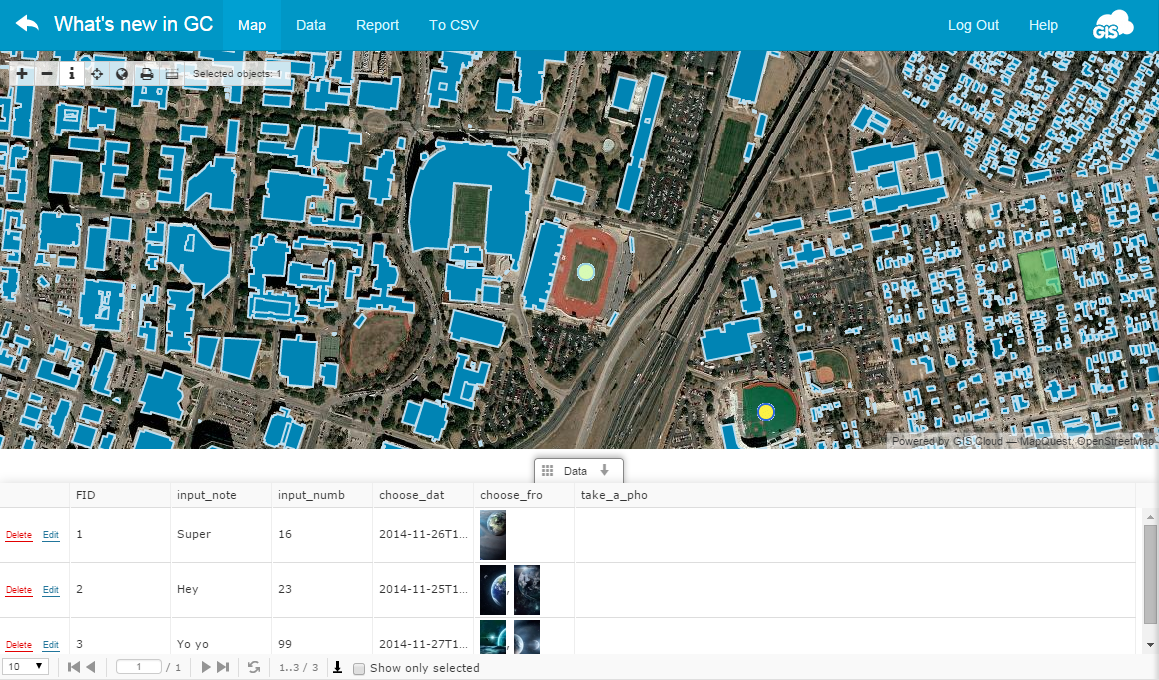Go to next table page
The width and height of the screenshot is (1159, 680).
coord(206,667)
